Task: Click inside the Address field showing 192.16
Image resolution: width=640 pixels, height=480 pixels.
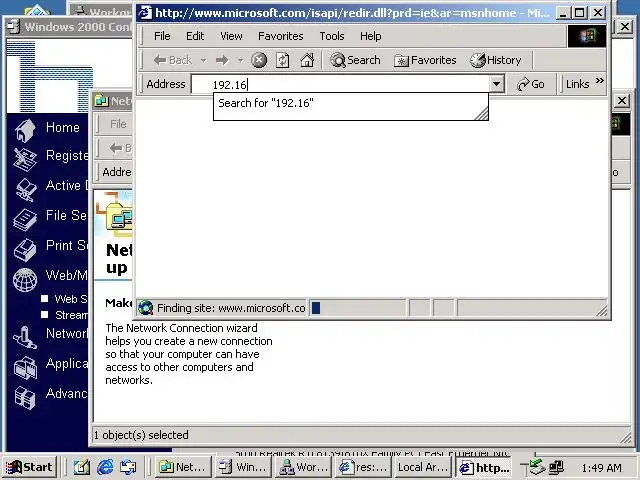Action: 341,84
